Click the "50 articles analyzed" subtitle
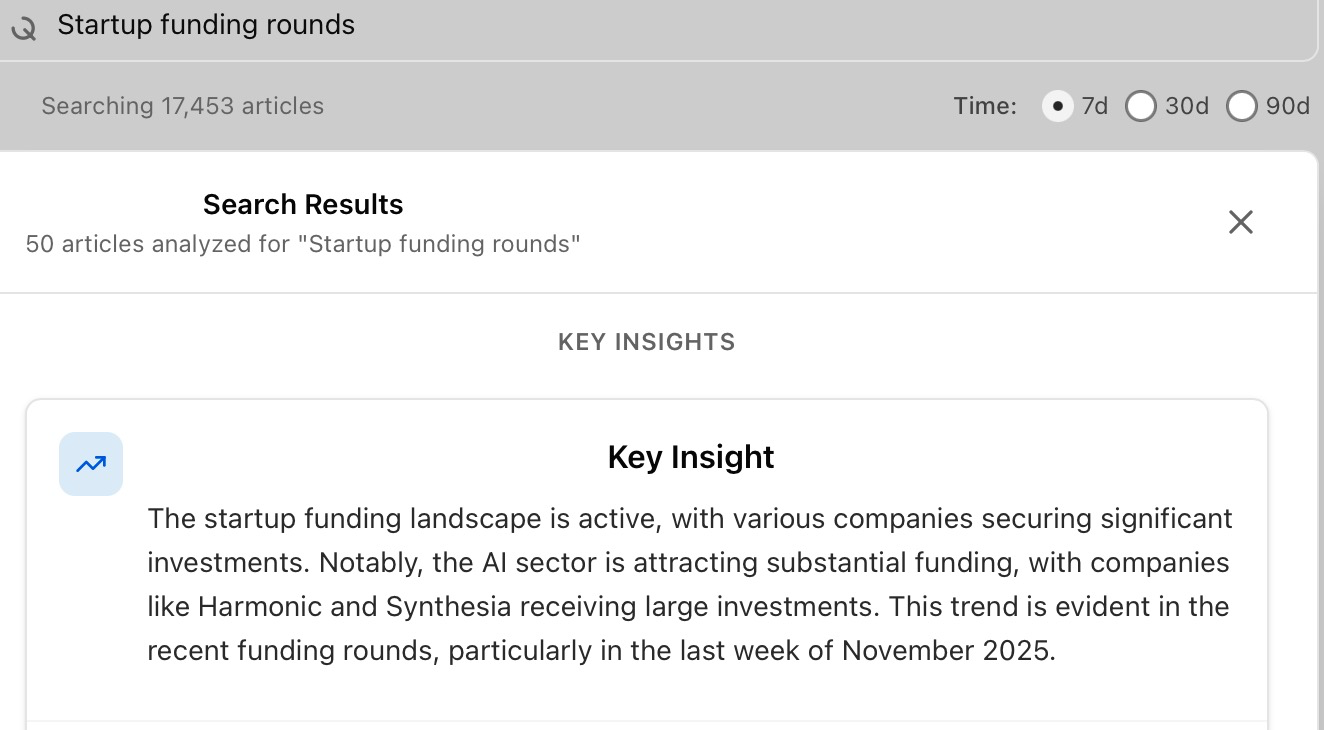This screenshot has height=730, width=1324. (x=303, y=244)
